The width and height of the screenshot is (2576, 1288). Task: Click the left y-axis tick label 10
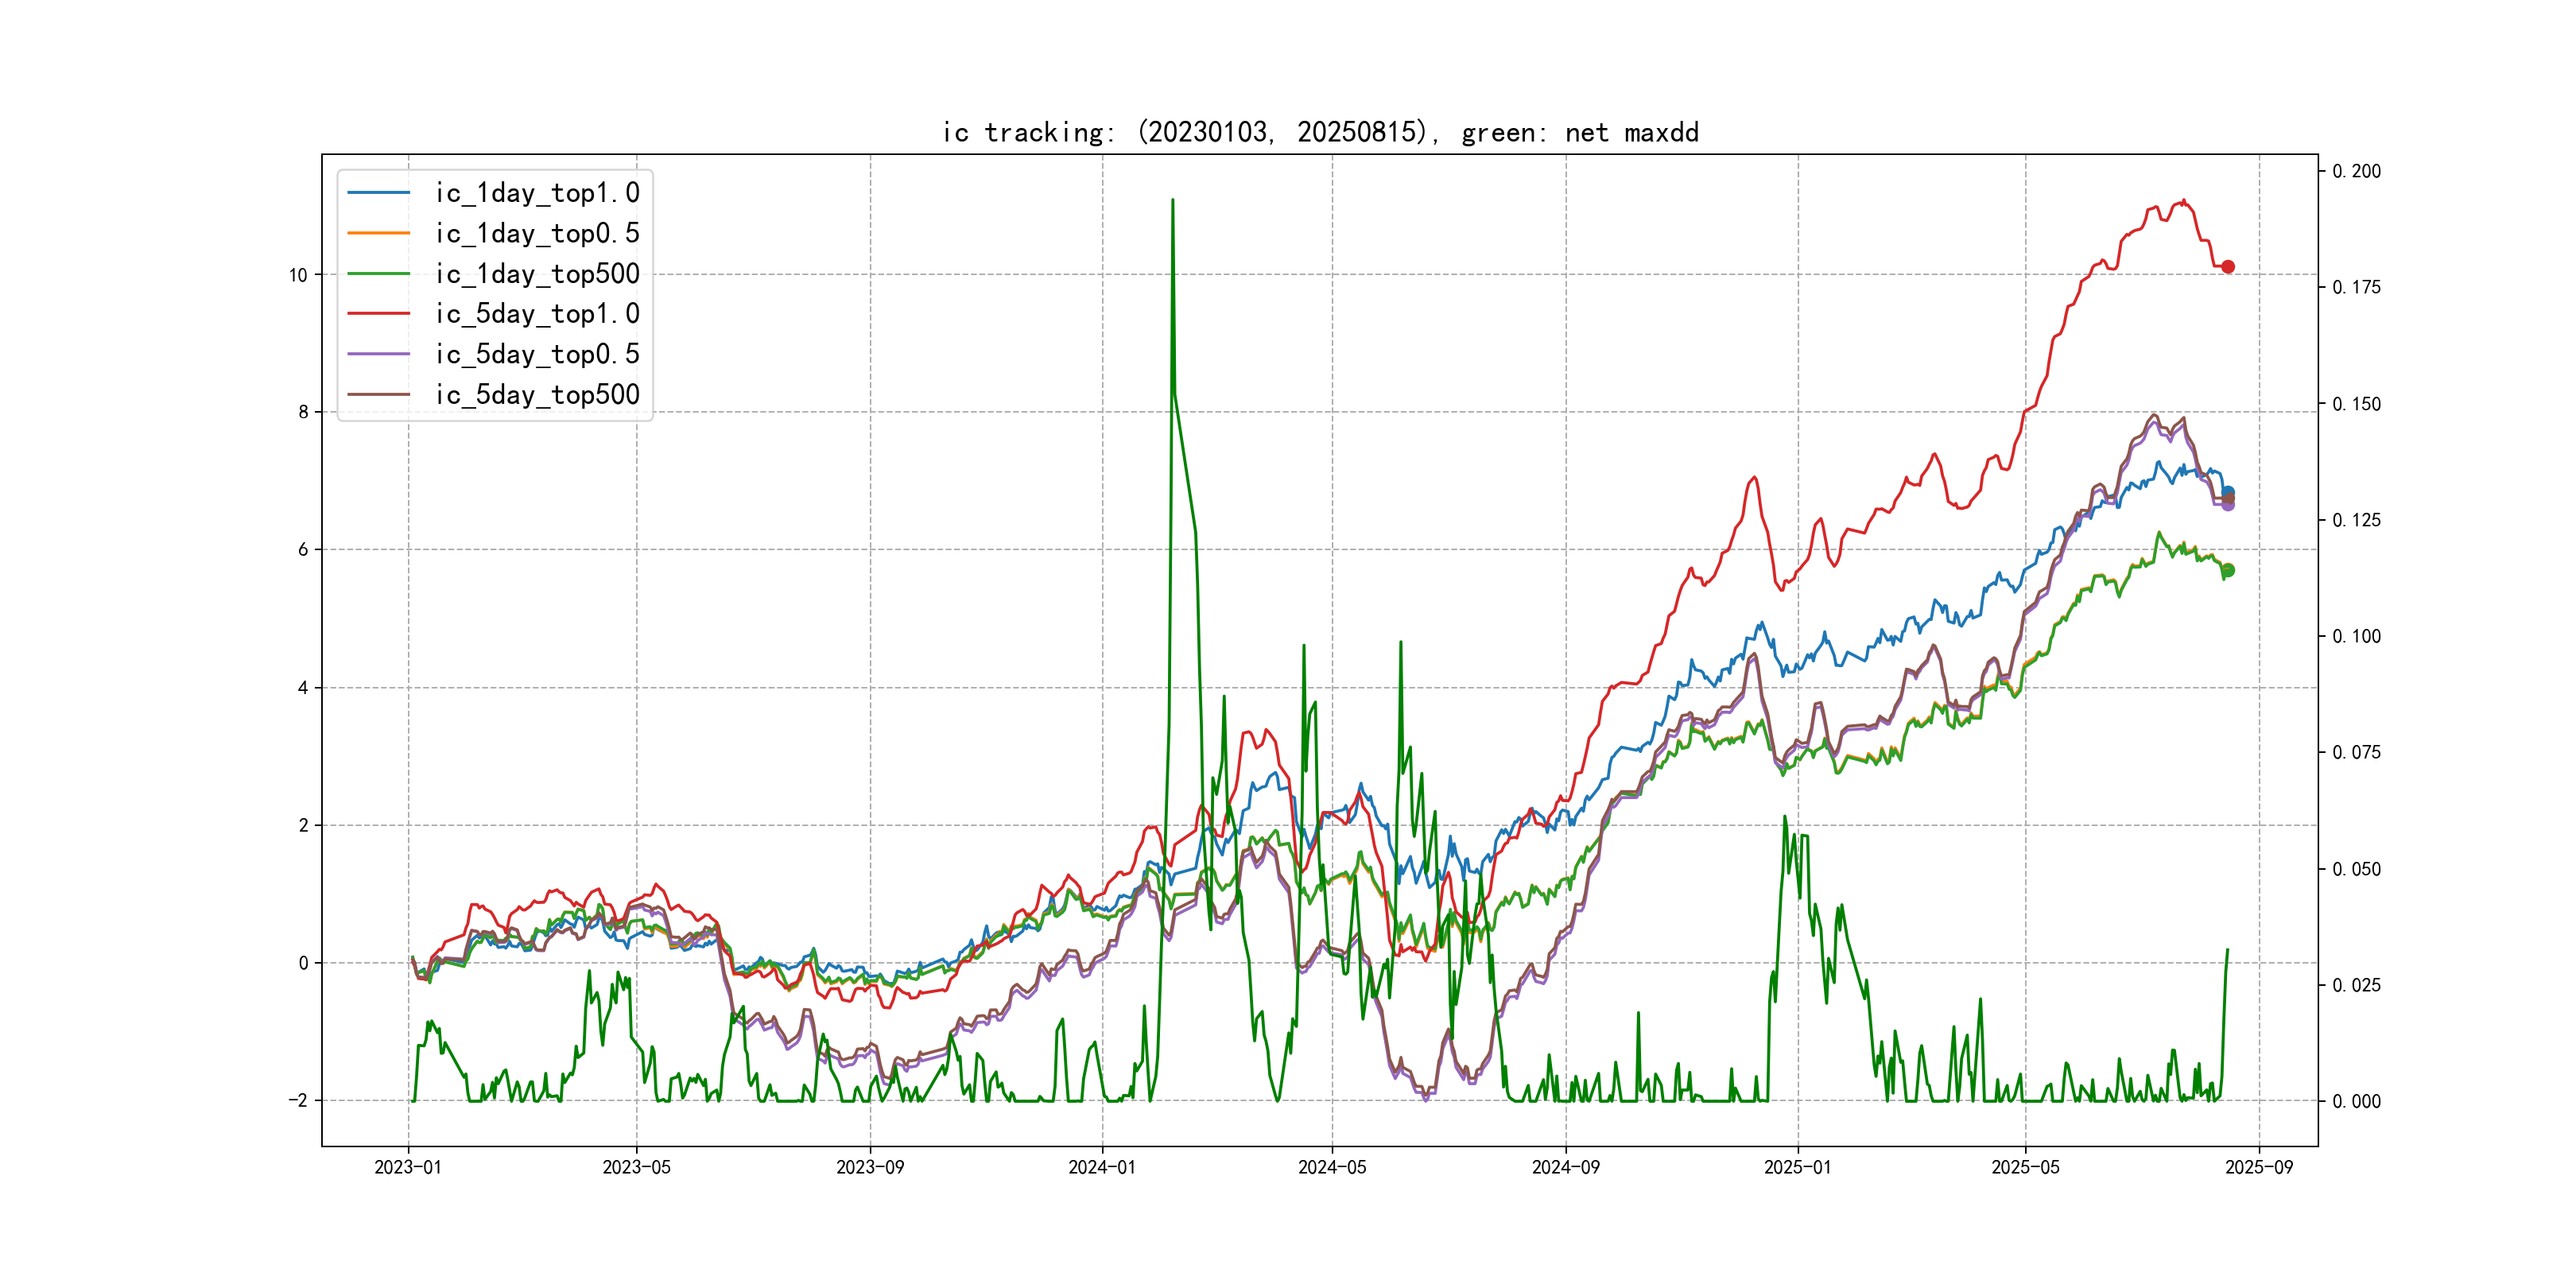click(x=298, y=275)
